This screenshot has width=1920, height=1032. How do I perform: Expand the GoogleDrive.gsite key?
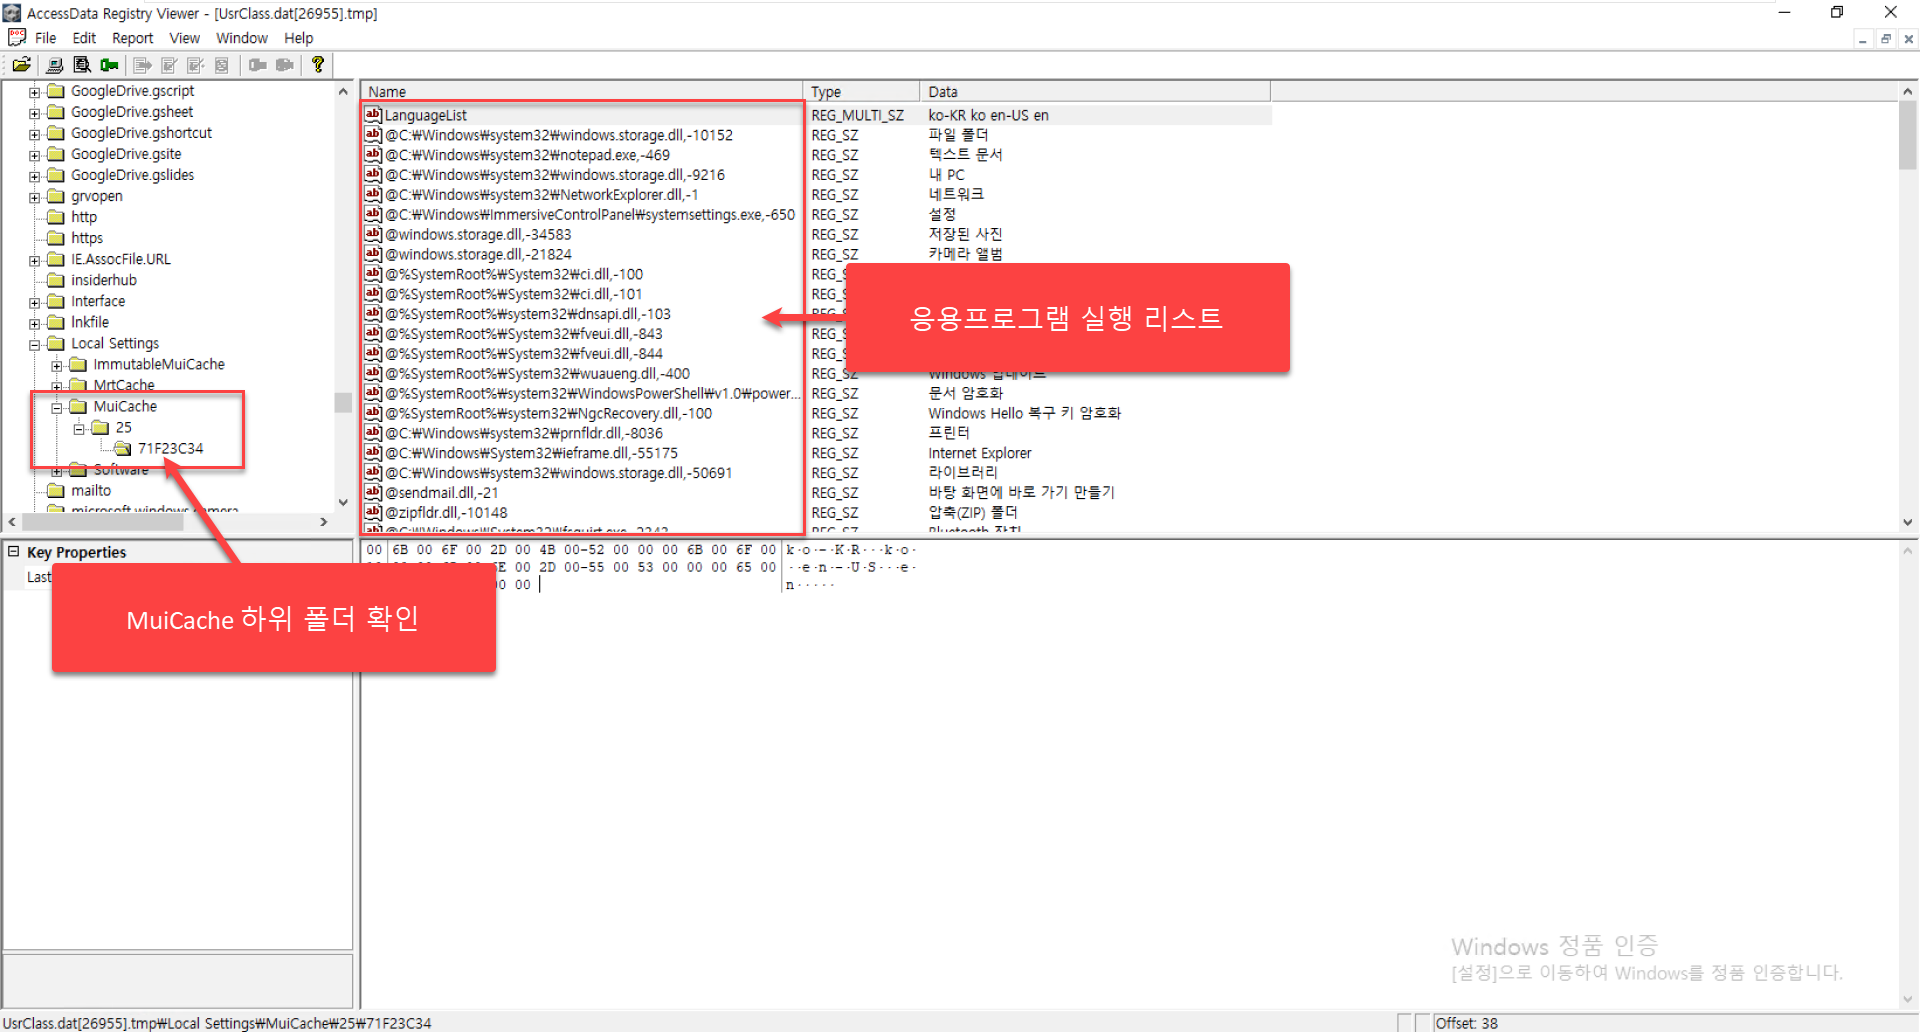[x=35, y=155]
